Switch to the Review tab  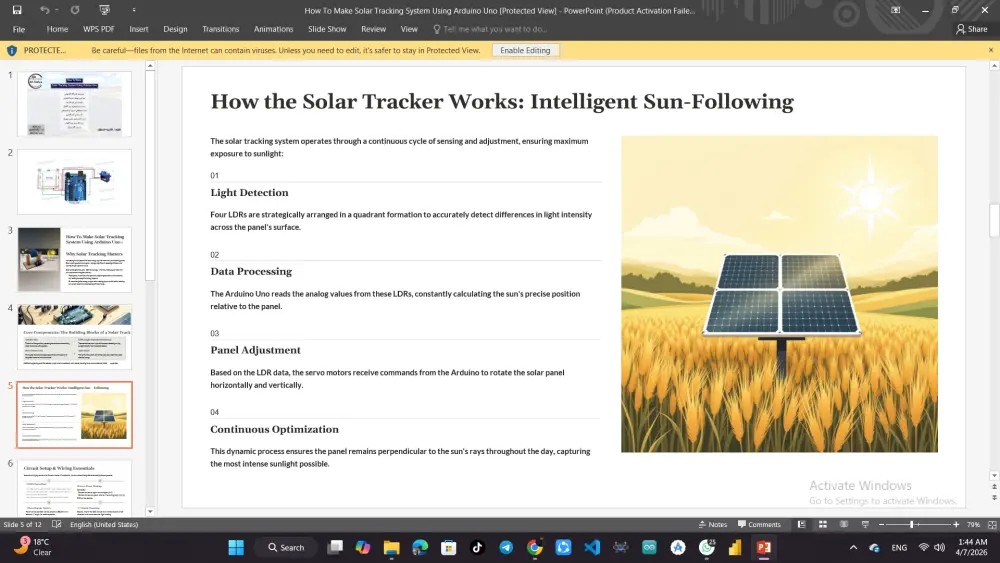click(x=373, y=29)
